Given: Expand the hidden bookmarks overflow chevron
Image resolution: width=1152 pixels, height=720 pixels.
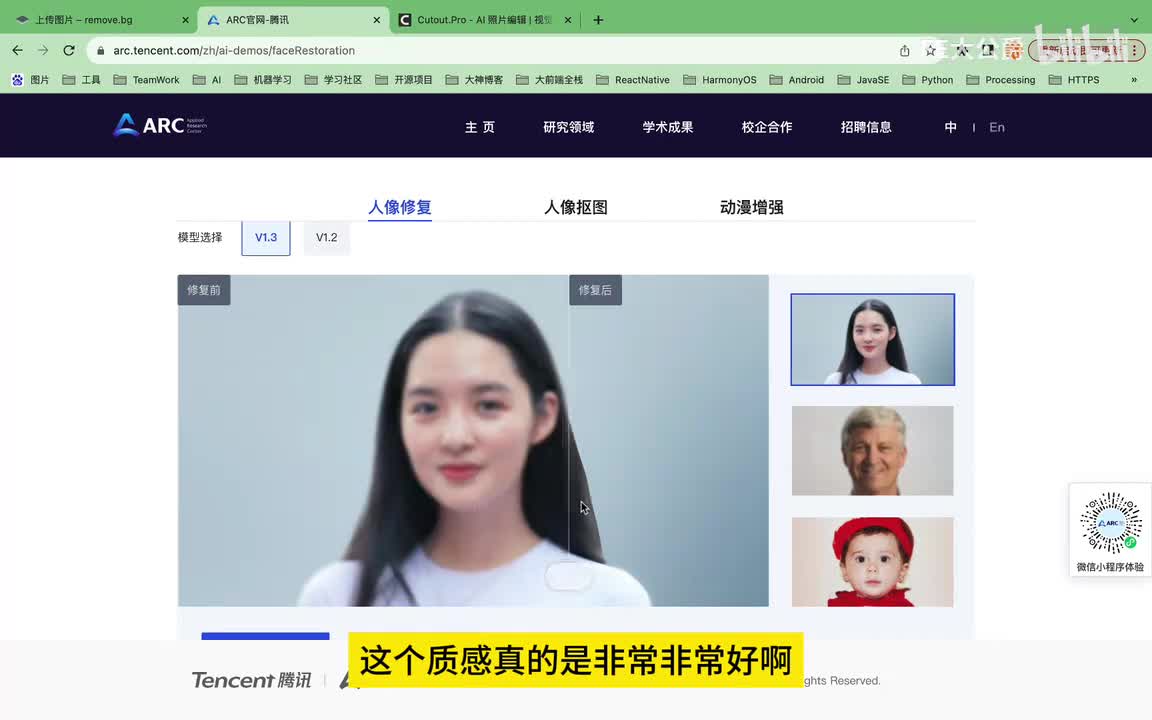Looking at the screenshot, I should [1134, 80].
